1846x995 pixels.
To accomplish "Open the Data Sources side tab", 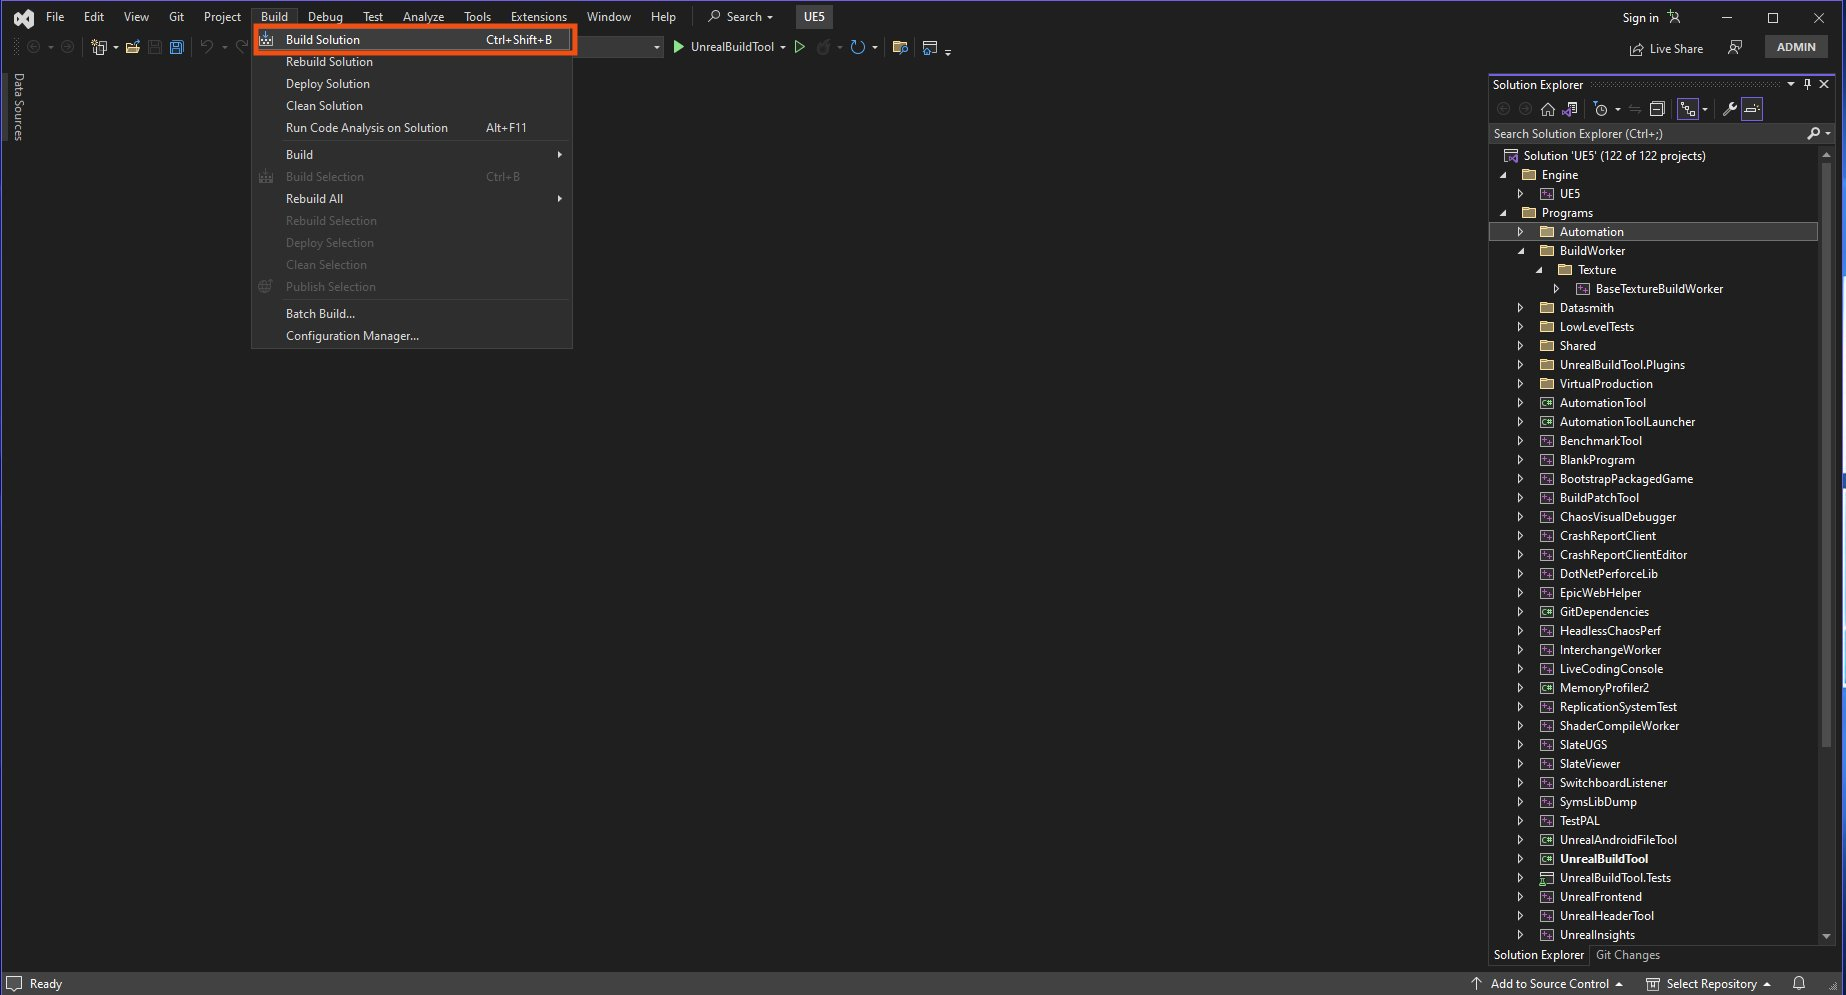I will click(18, 107).
